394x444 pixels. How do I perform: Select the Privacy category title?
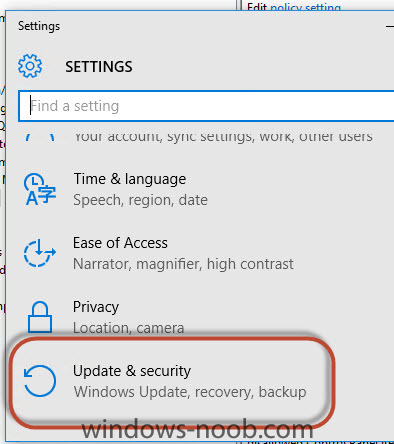coord(96,307)
